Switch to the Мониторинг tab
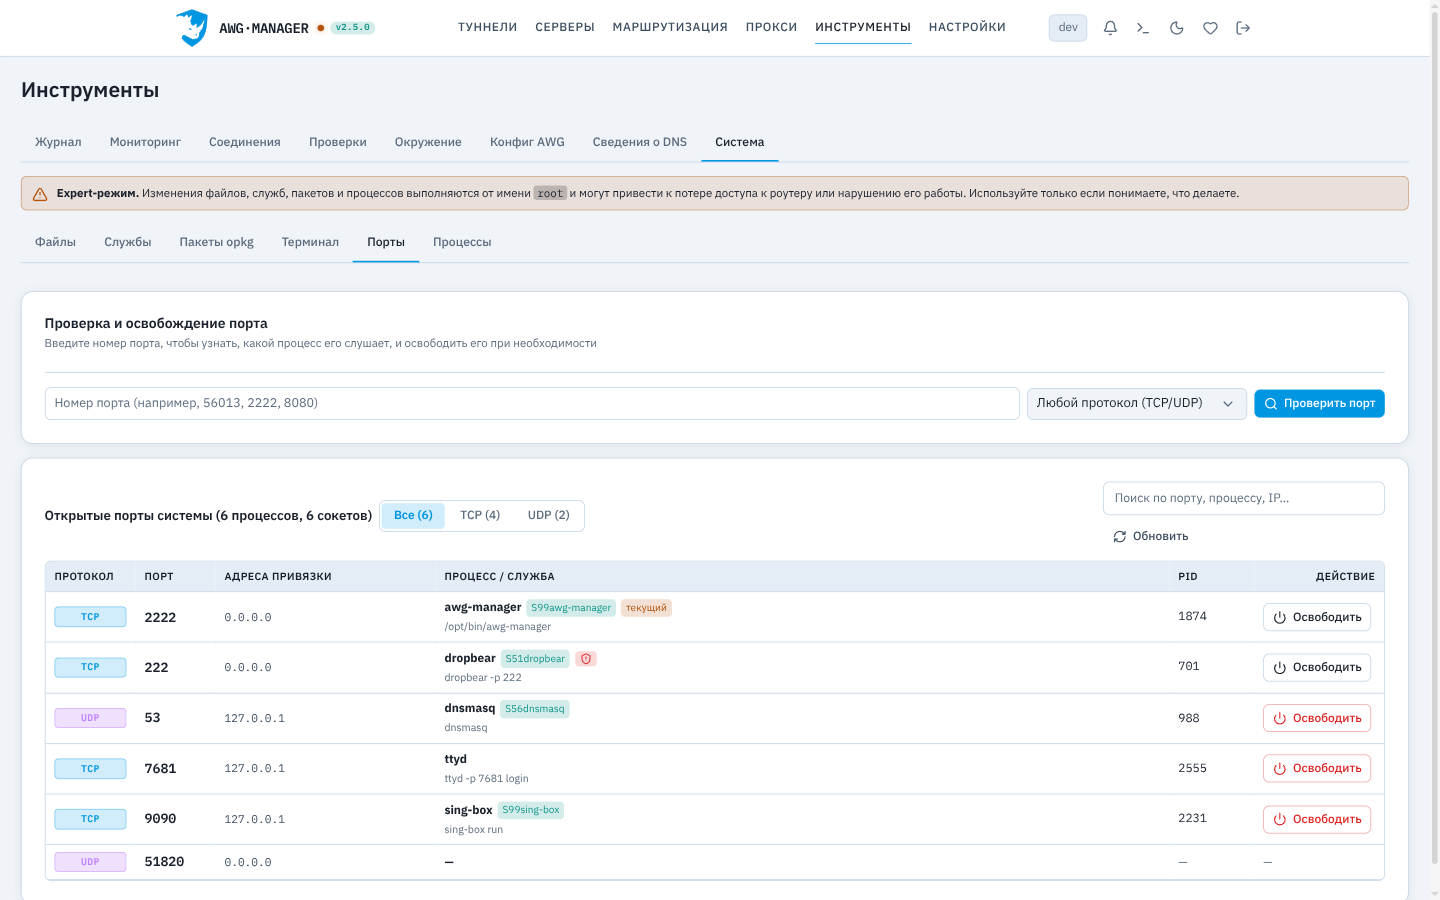The height and width of the screenshot is (900, 1440). pos(145,142)
